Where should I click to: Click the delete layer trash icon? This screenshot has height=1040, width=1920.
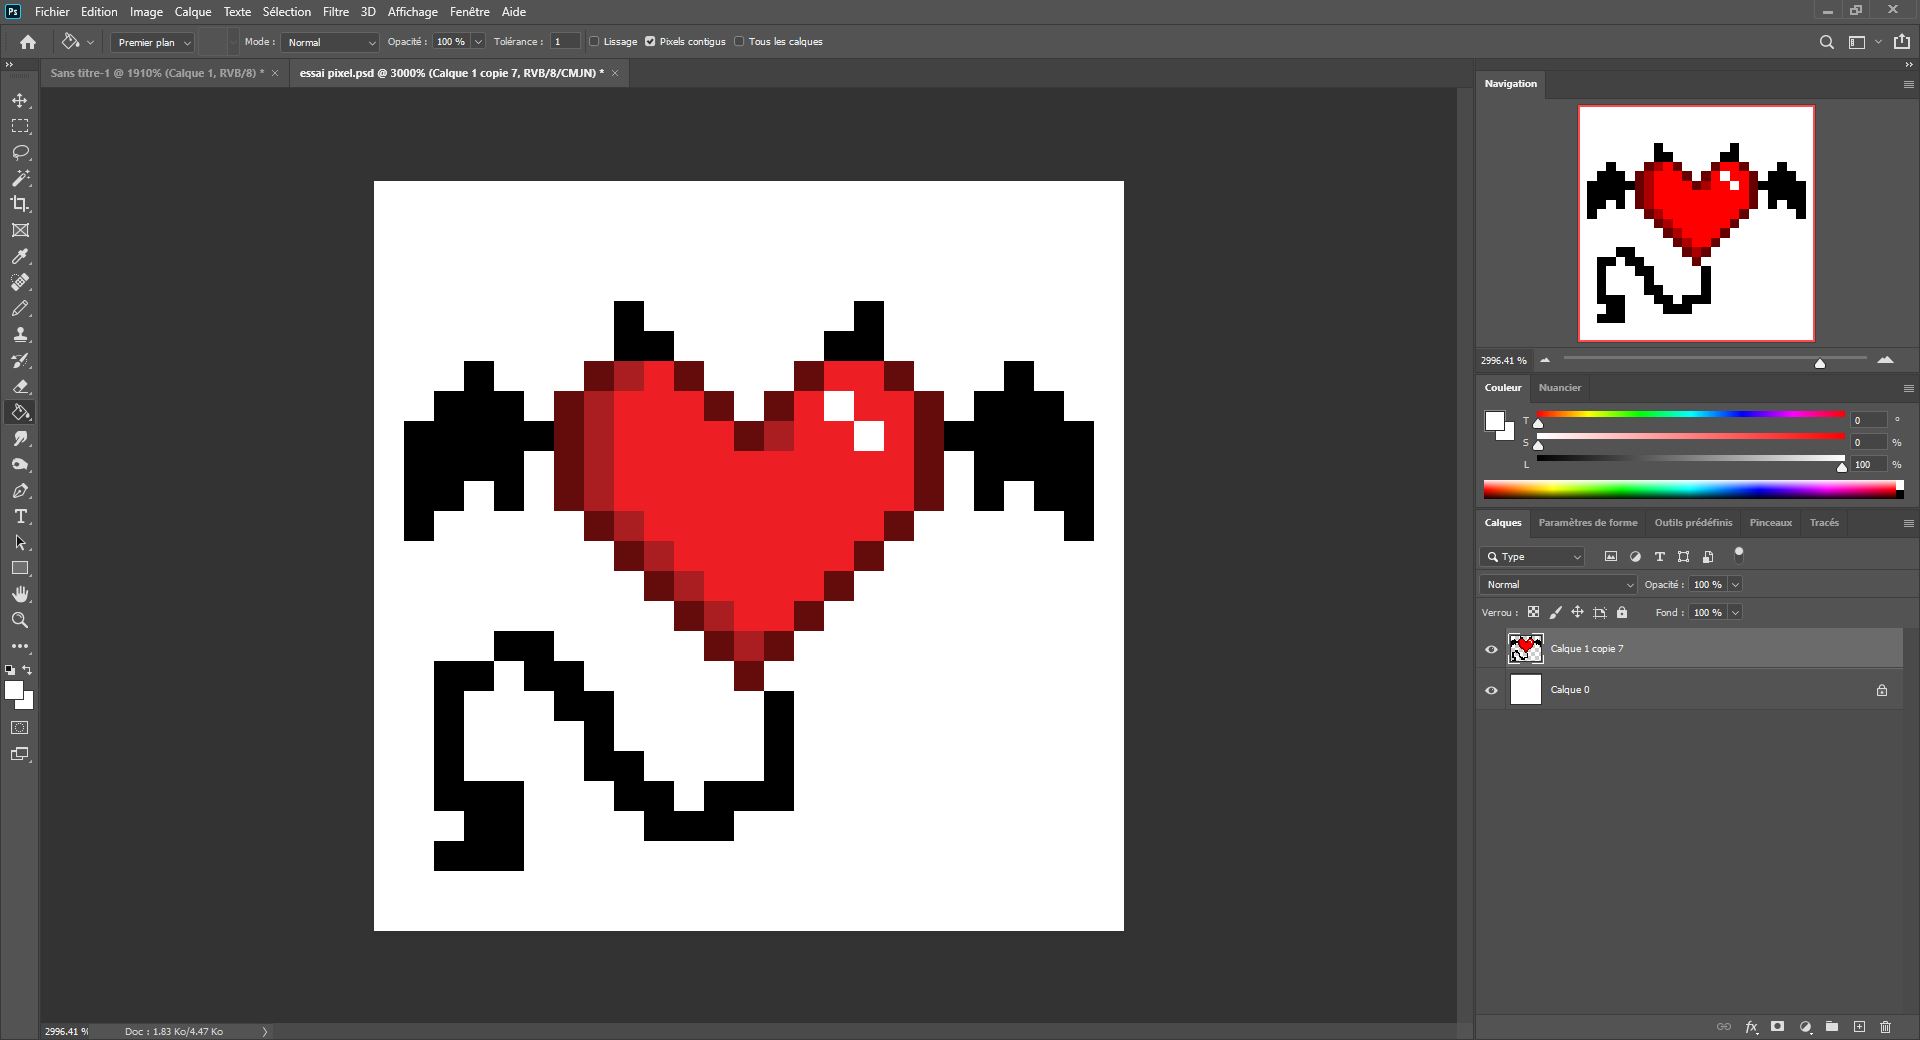click(x=1885, y=1027)
